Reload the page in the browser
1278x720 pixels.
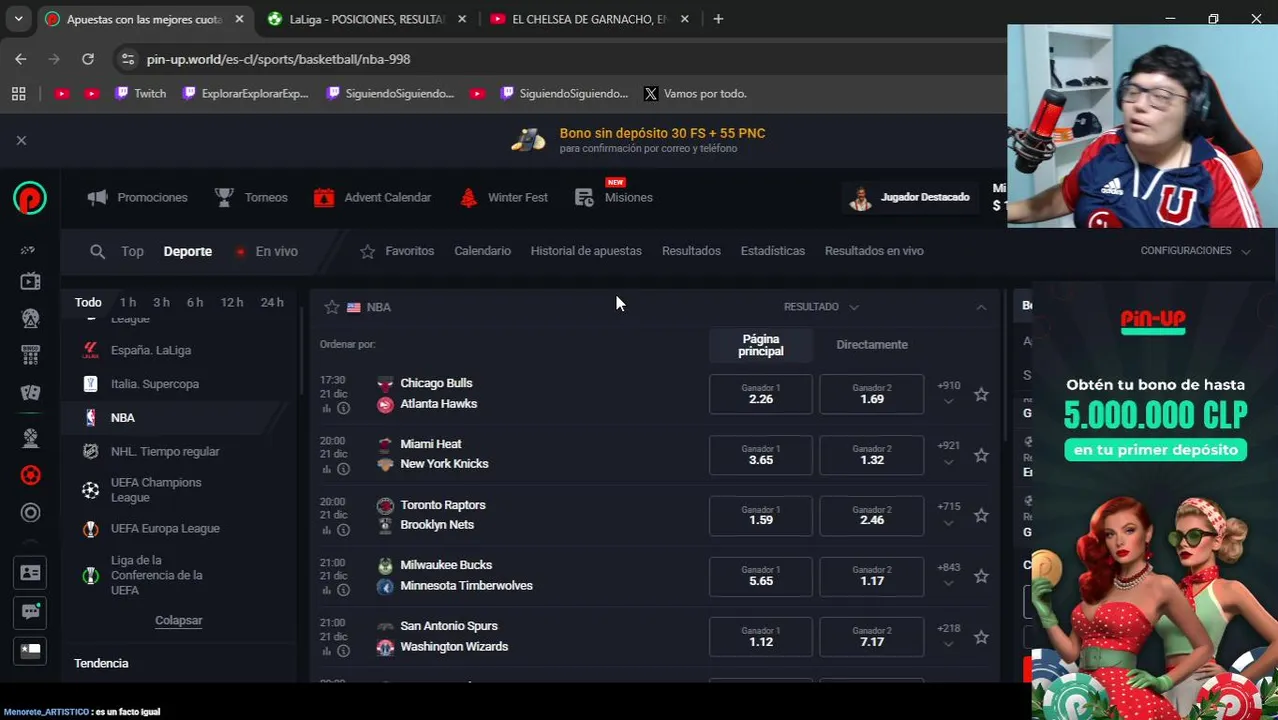tap(88, 59)
